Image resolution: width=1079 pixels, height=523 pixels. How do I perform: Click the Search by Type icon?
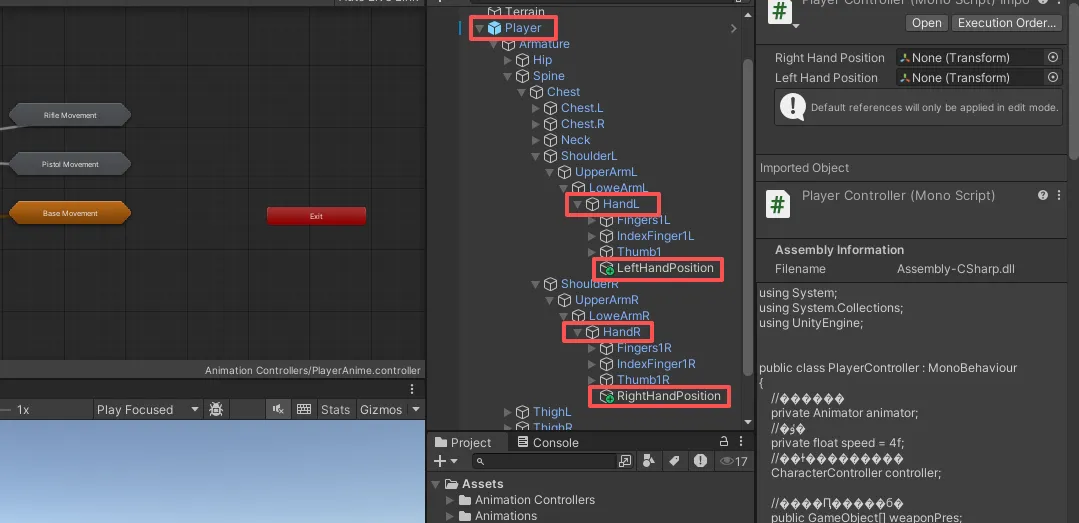(648, 461)
